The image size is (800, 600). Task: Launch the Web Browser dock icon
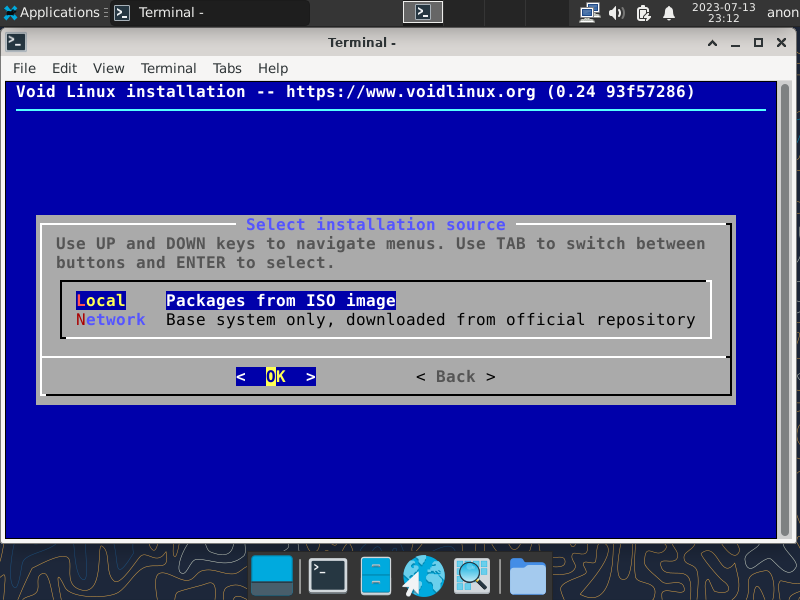(x=423, y=576)
